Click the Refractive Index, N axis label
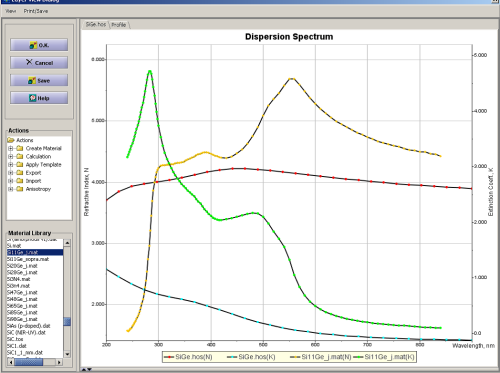 86,192
